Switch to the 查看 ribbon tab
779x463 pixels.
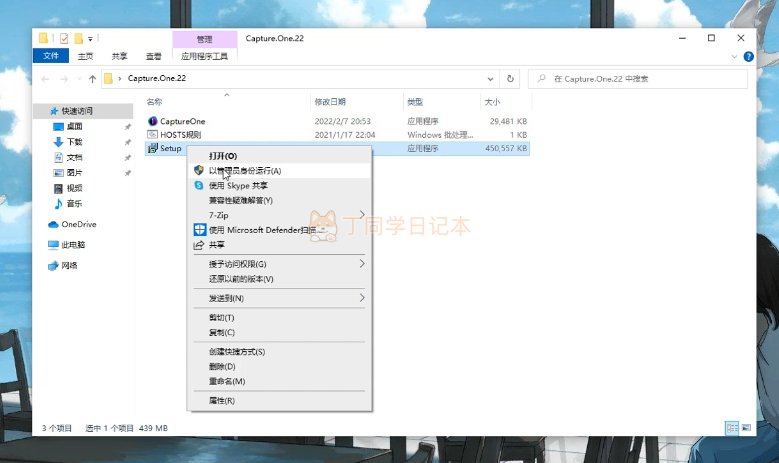[x=154, y=56]
